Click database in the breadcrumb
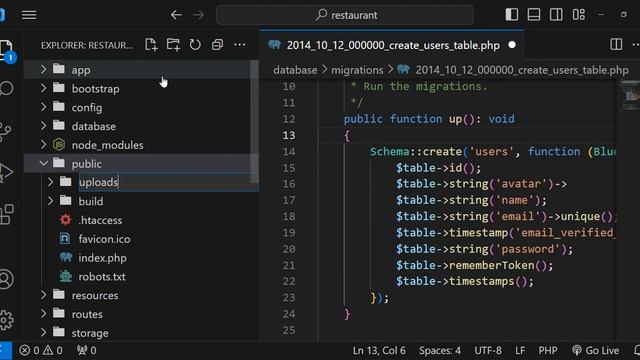The height and width of the screenshot is (360, 640). pyautogui.click(x=295, y=70)
